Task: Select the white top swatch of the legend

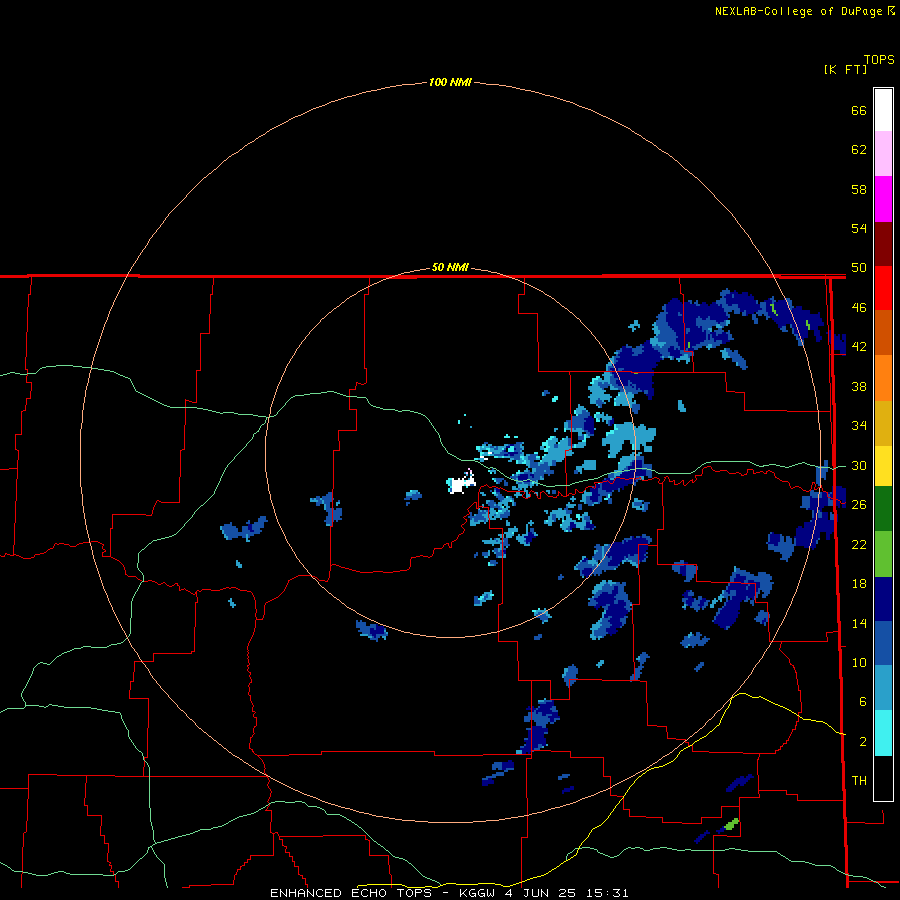Action: (x=883, y=110)
